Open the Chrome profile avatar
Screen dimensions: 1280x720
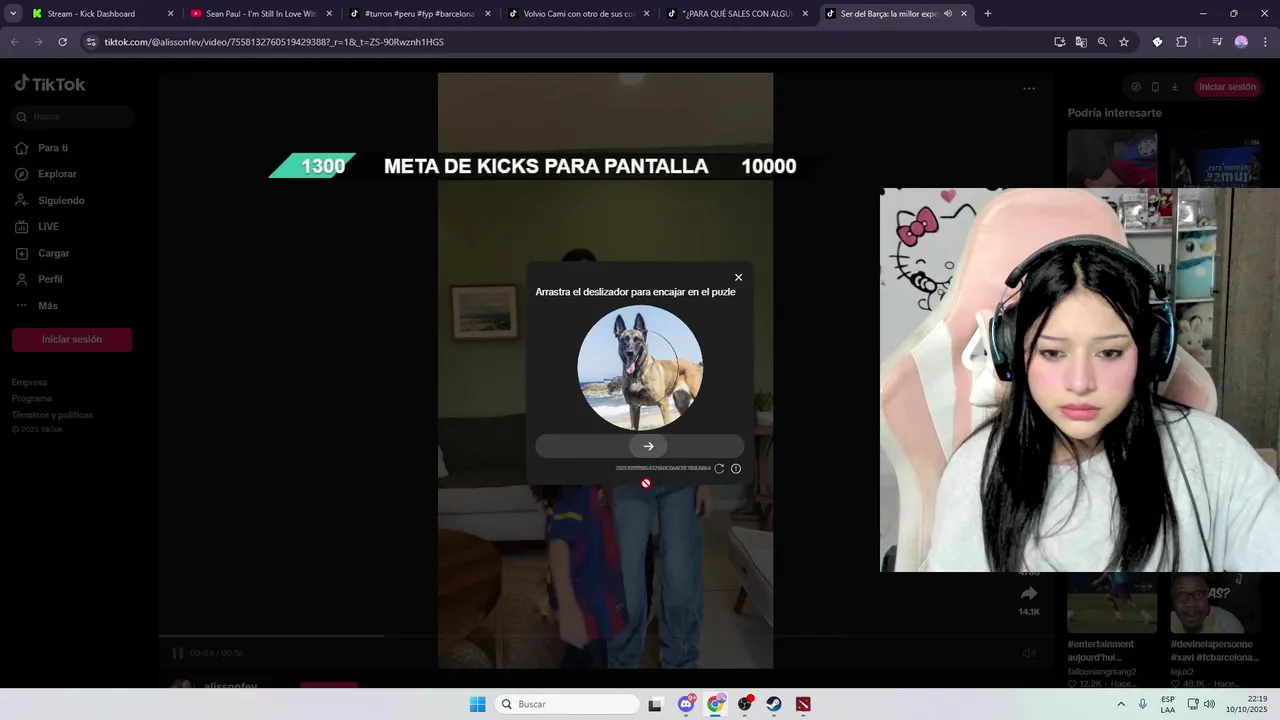[1241, 42]
